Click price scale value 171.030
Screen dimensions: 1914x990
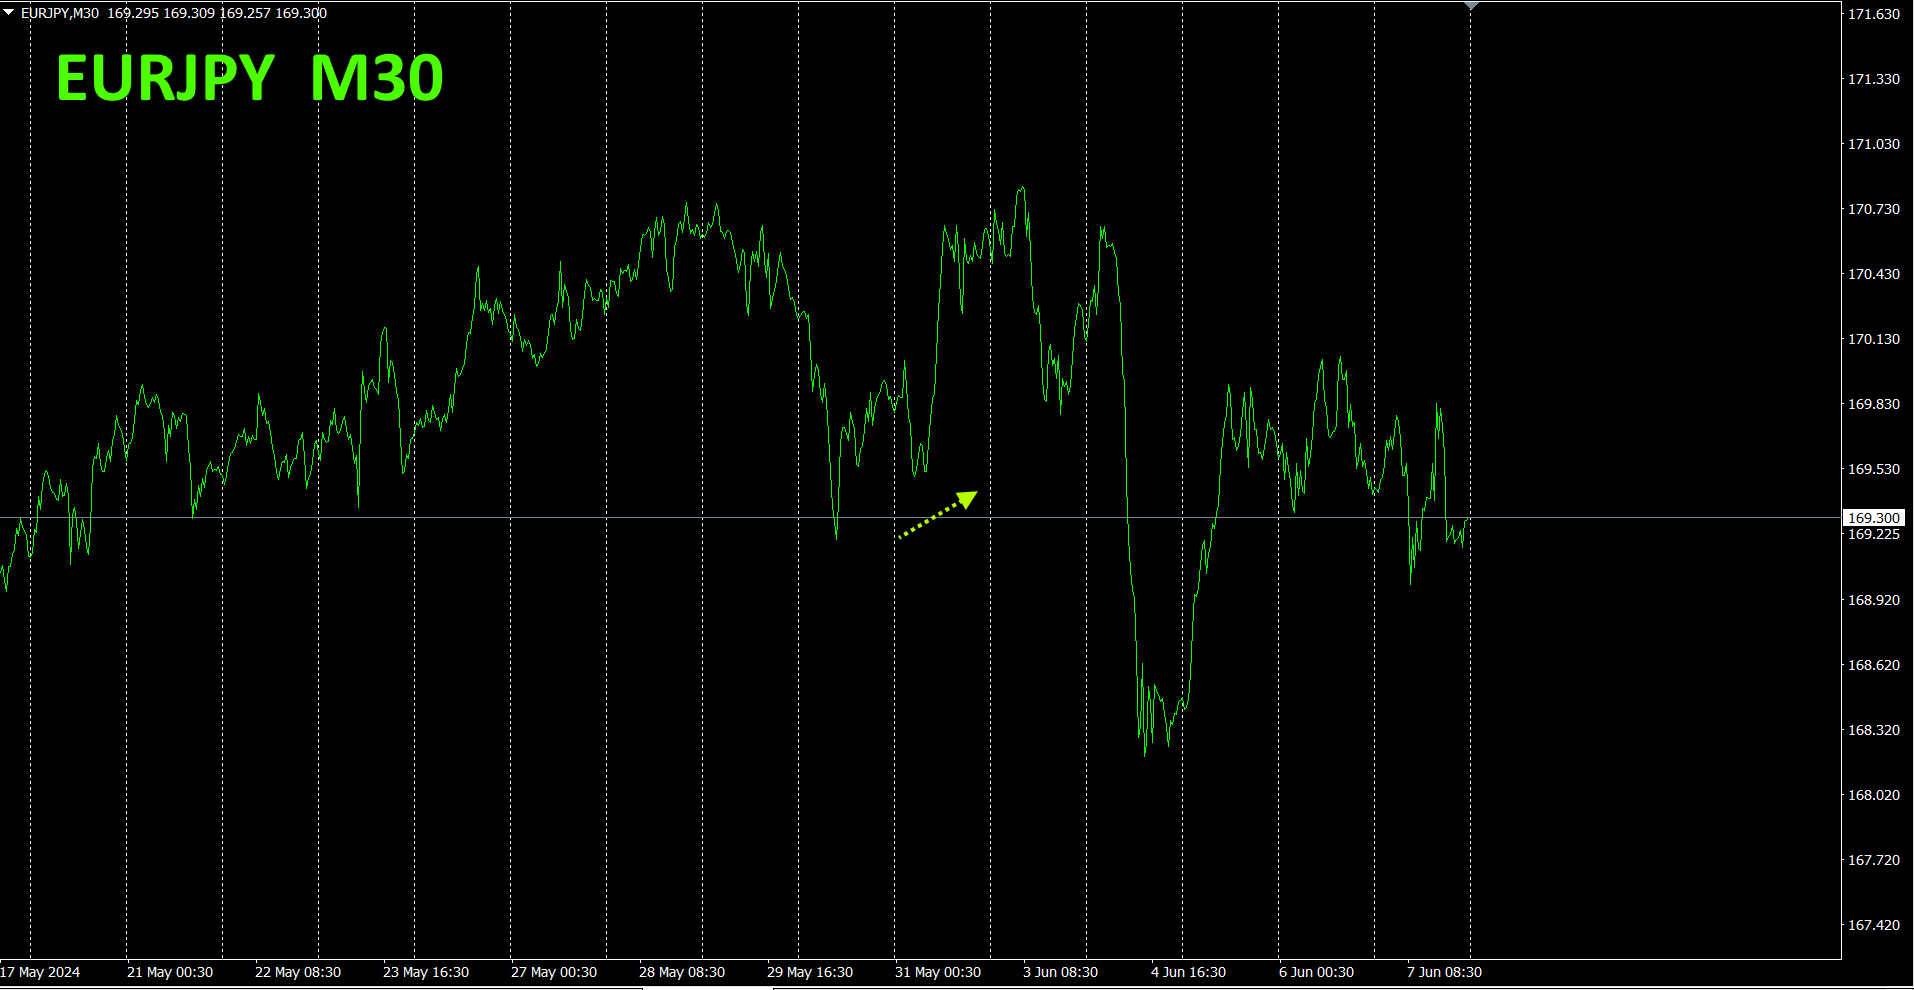(1873, 144)
